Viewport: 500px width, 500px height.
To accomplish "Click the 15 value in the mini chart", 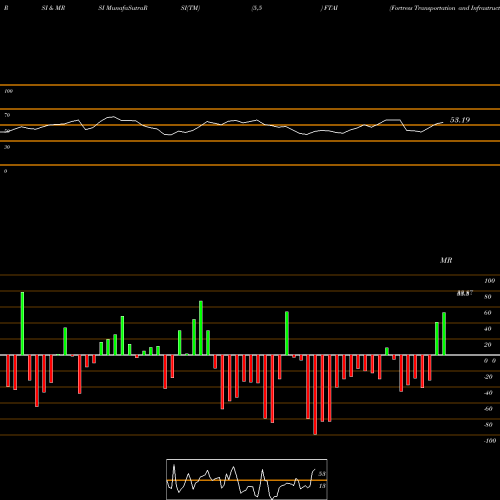I will pyautogui.click(x=322, y=486).
